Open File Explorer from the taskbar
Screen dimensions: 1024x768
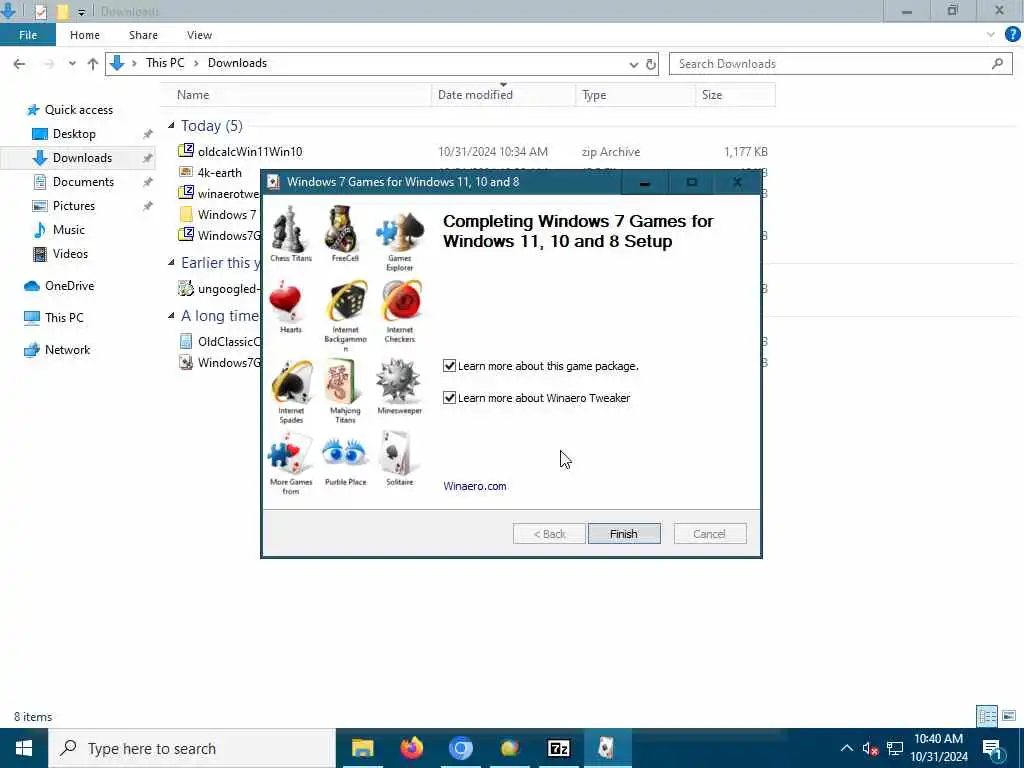[362, 748]
